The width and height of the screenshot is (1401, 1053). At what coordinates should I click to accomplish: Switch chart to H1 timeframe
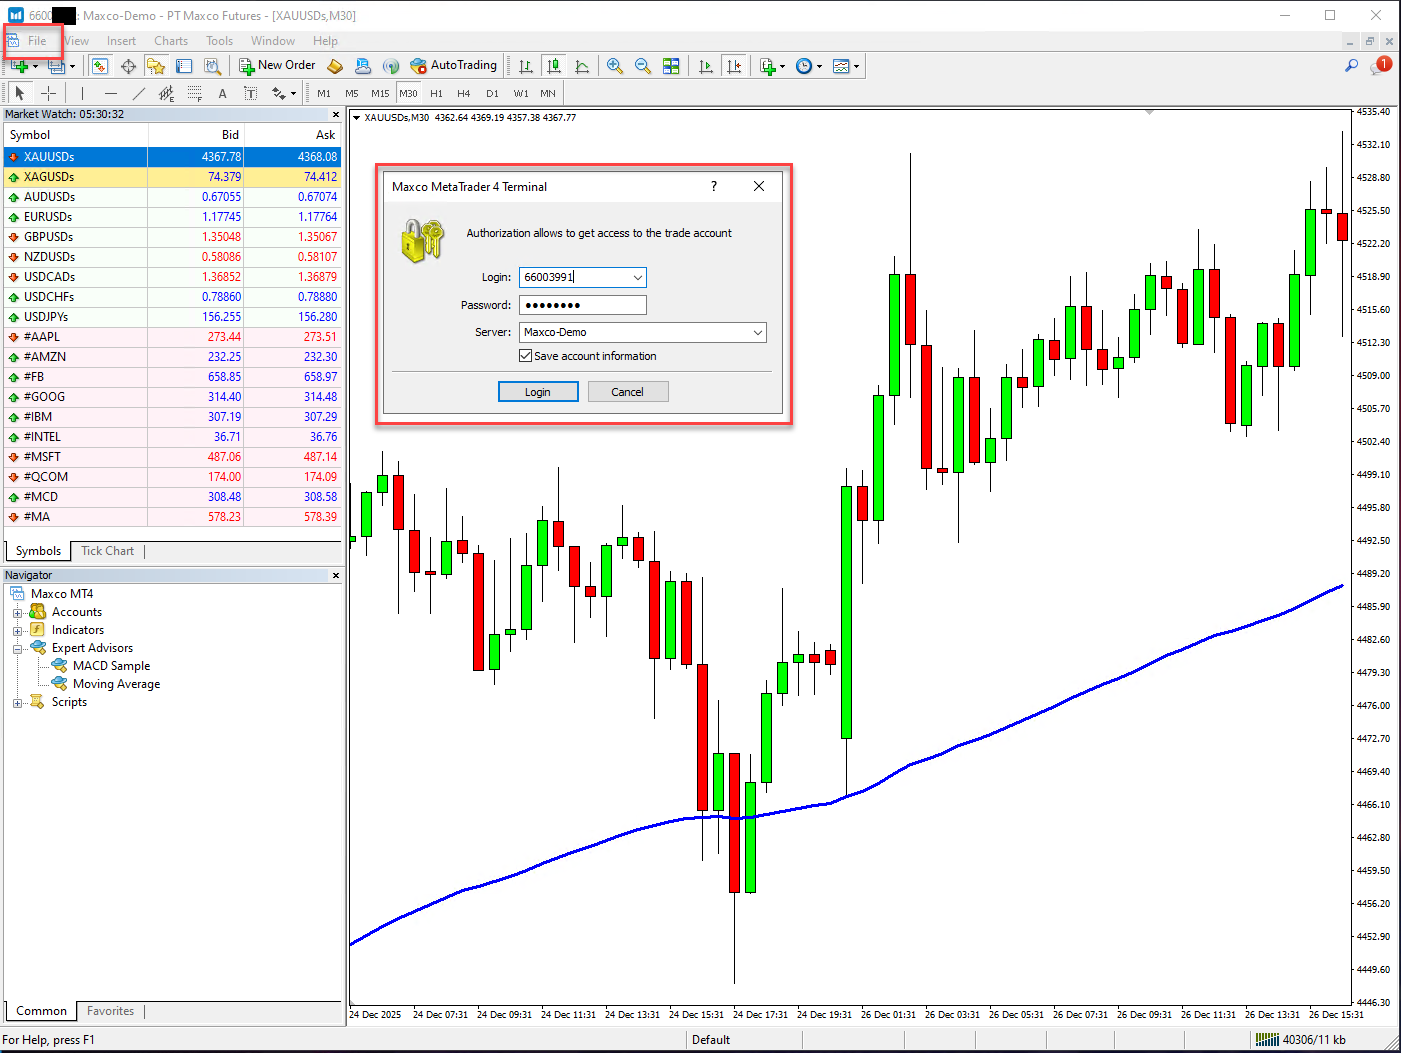click(x=436, y=93)
